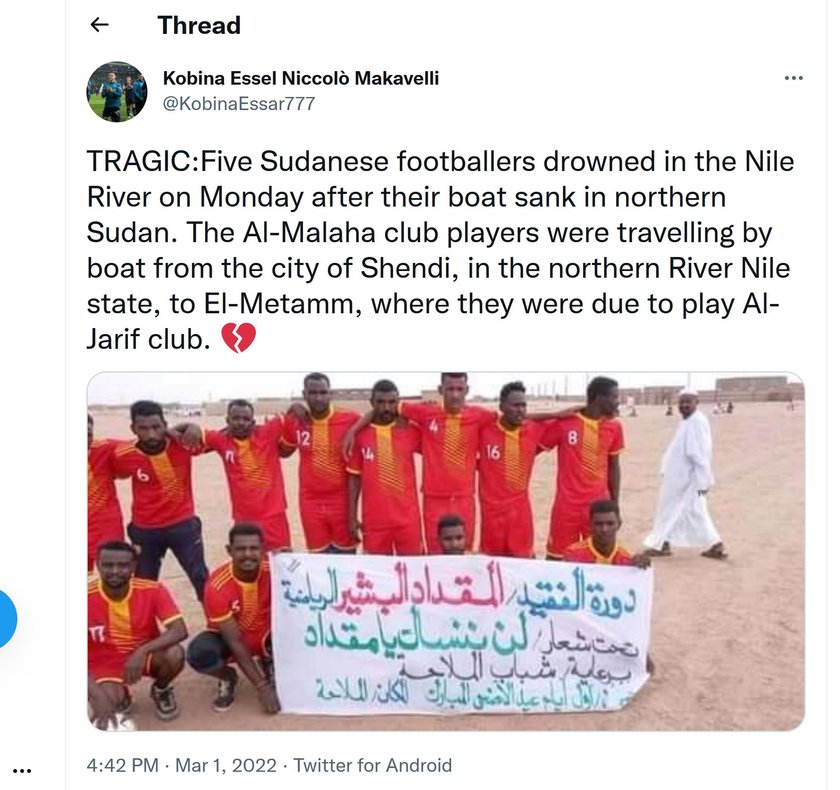Click the Thread header title
Screen dimensions: 840x790
click(x=199, y=25)
